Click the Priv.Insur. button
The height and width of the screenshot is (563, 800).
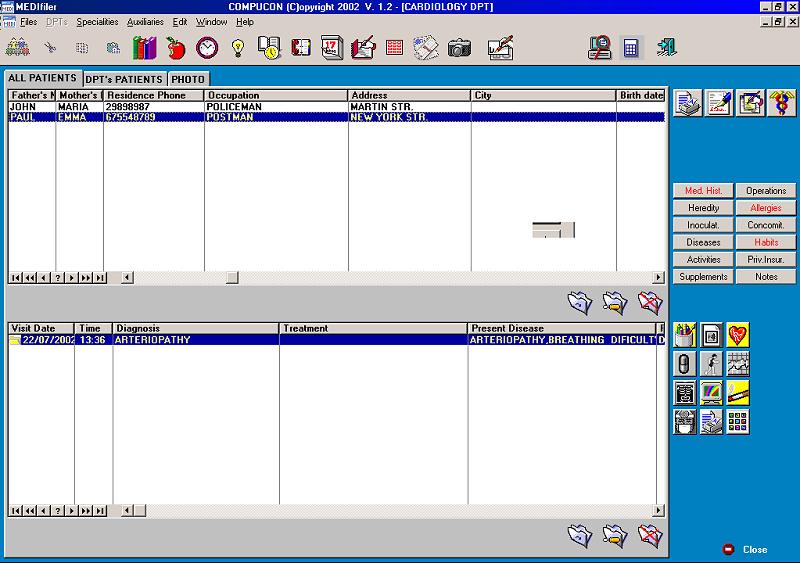pyautogui.click(x=766, y=259)
